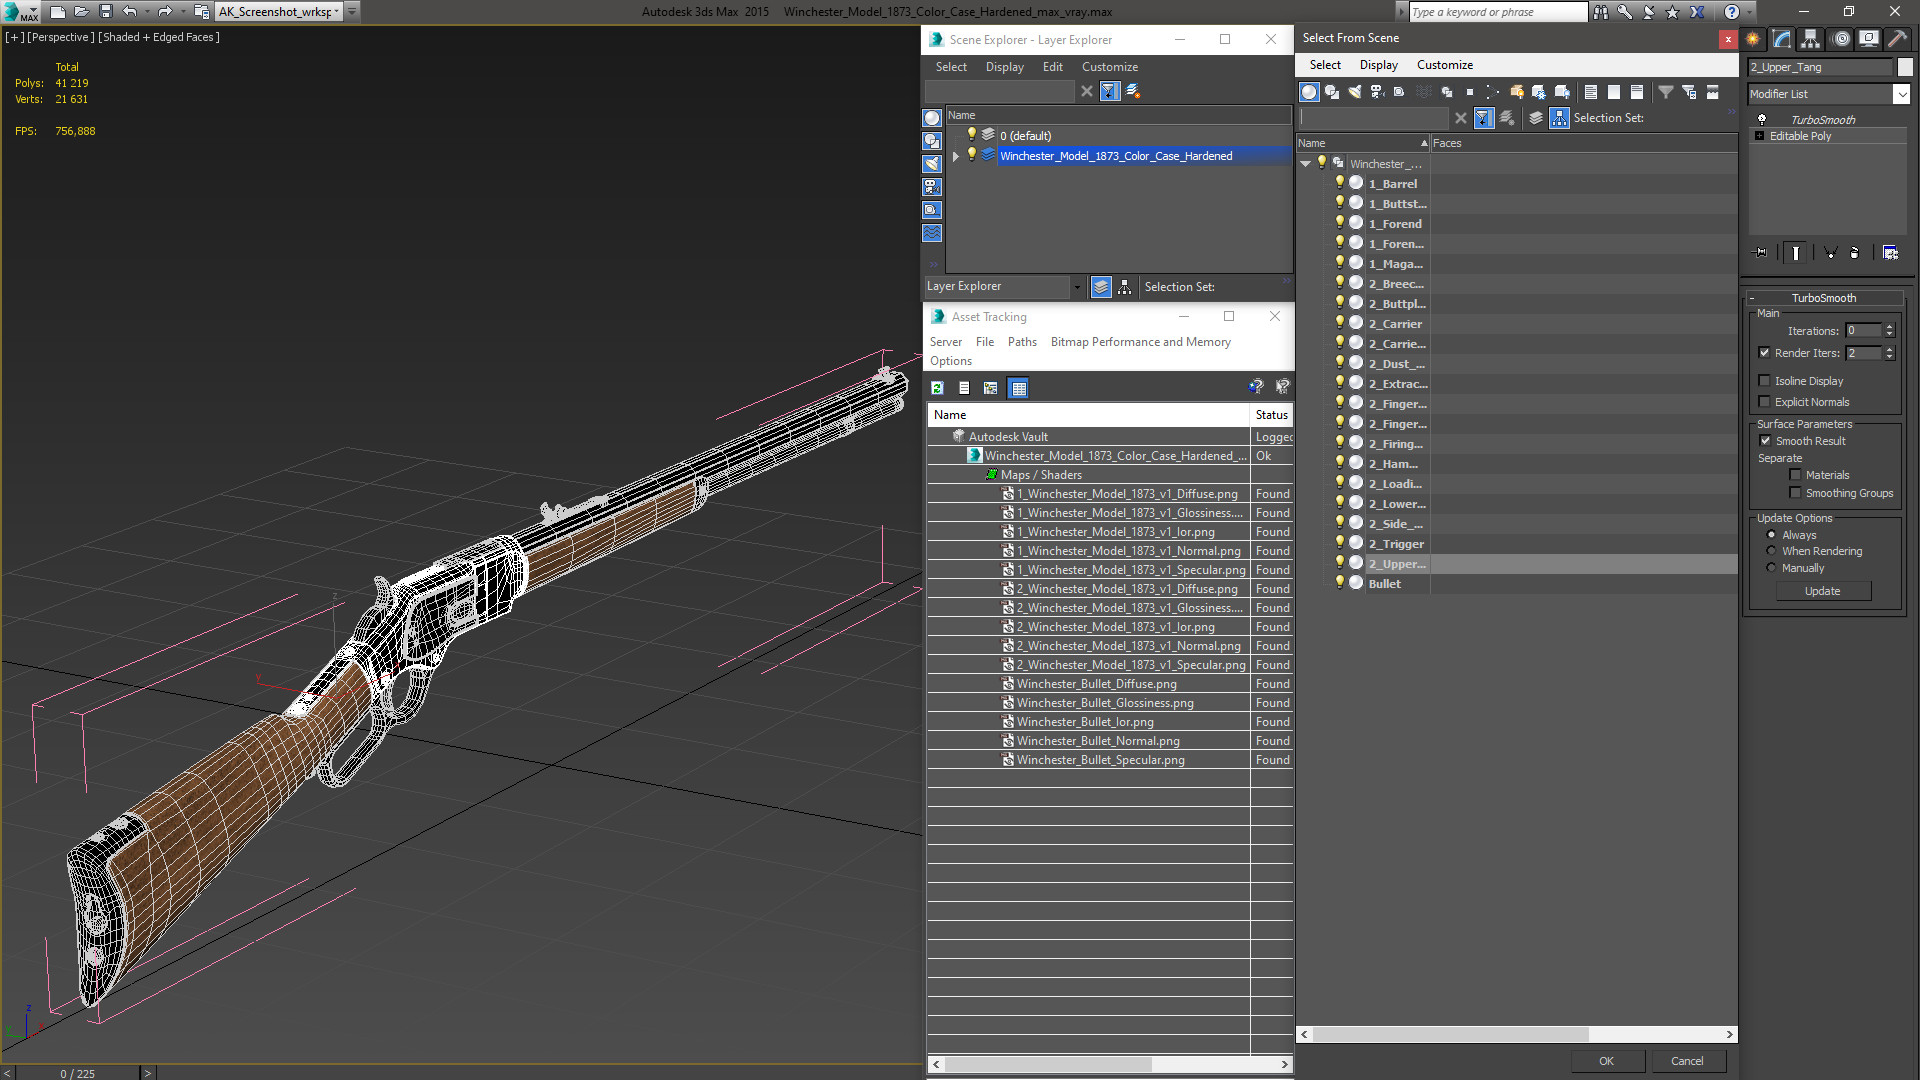Open the Modify command panel tab
Viewport: 1920px width, 1080px height.
tap(1782, 39)
